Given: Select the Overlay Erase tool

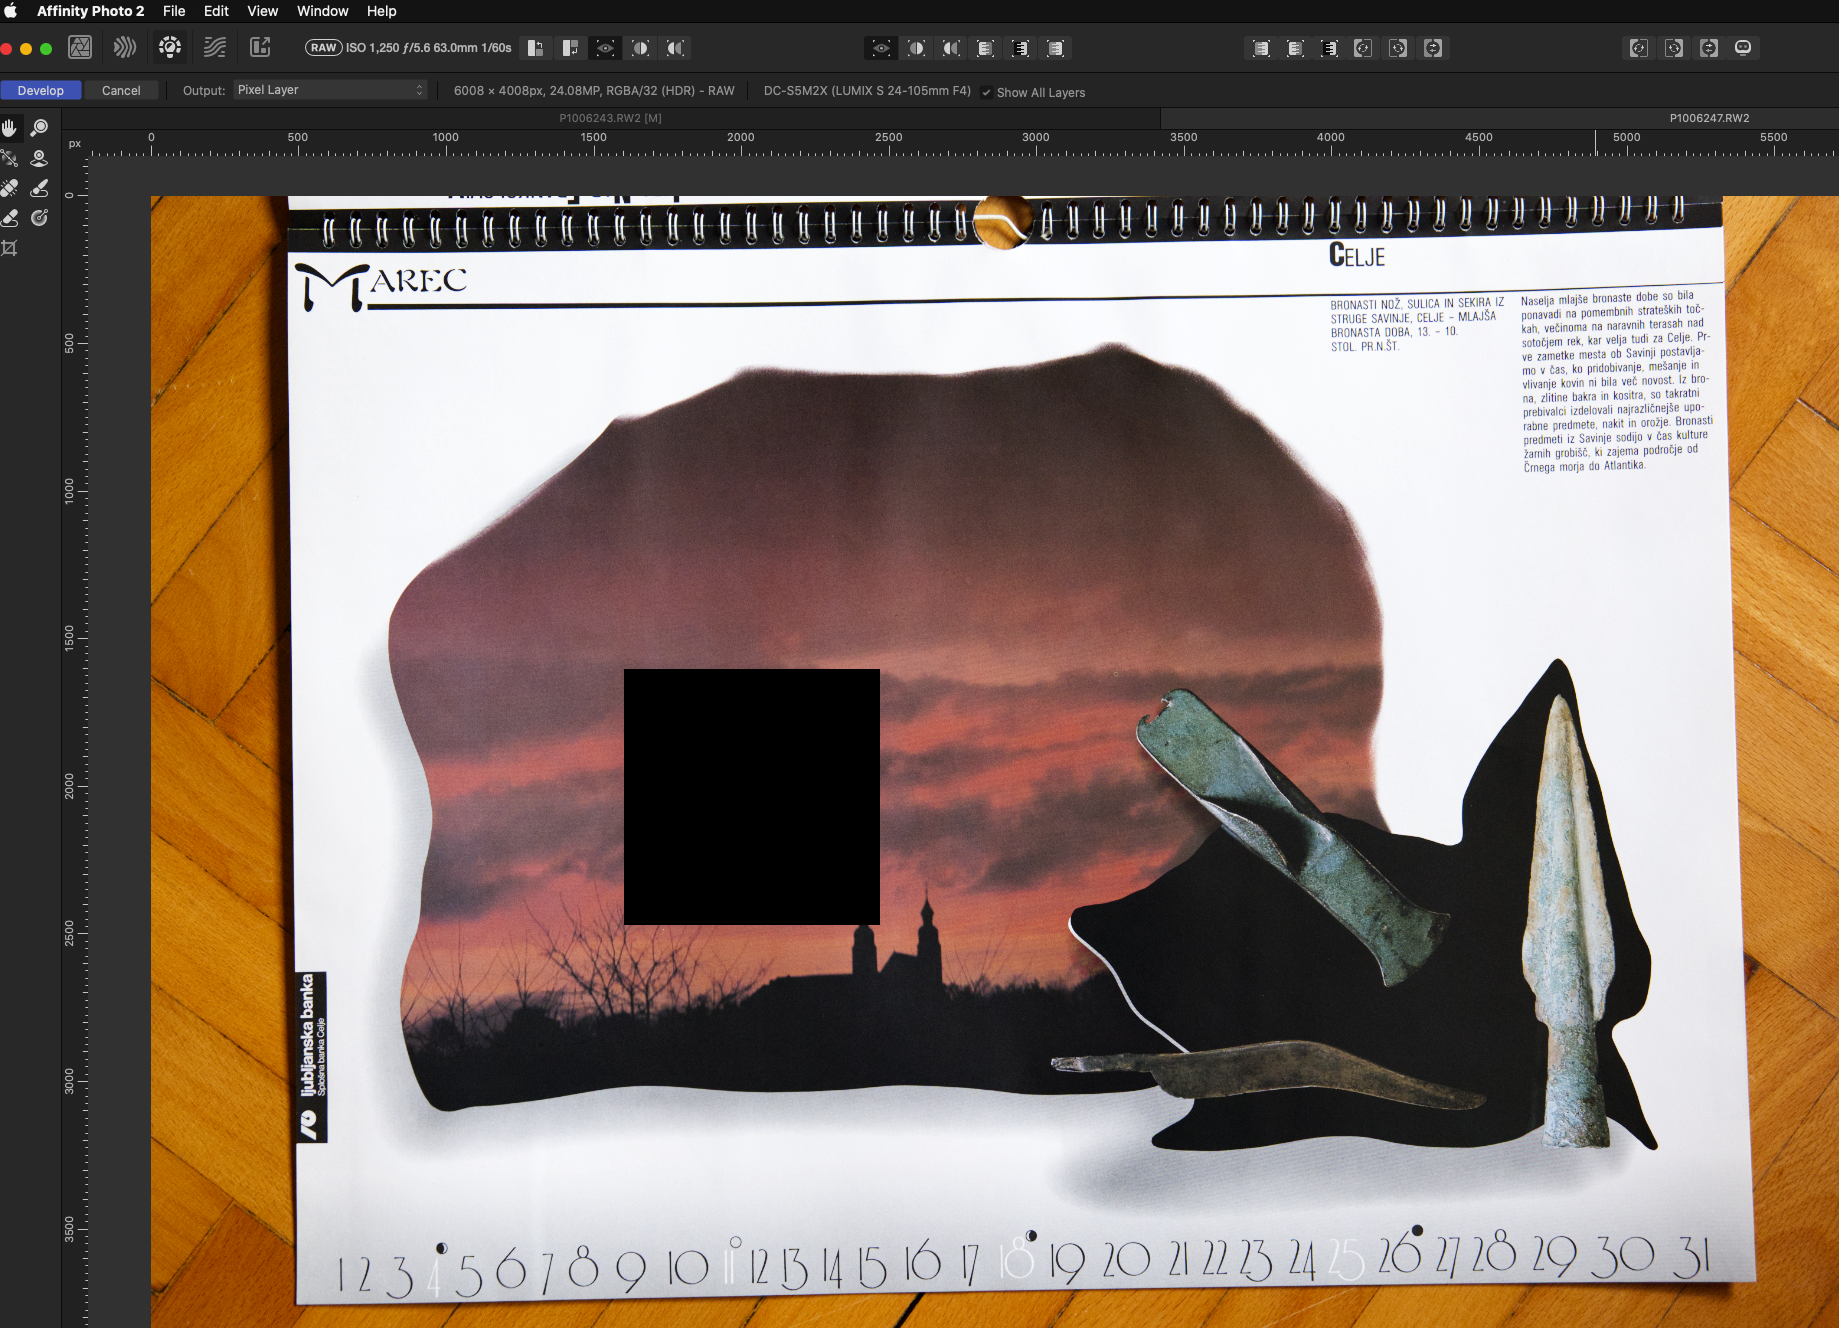Looking at the screenshot, I should 10,218.
